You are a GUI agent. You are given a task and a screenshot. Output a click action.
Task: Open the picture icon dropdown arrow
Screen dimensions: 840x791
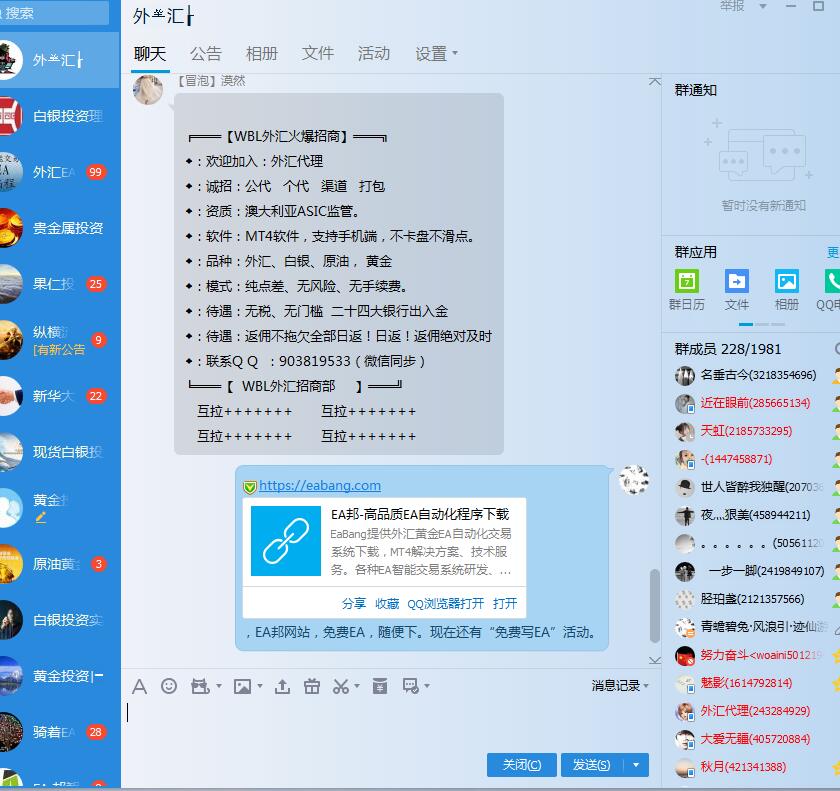pyautogui.click(x=260, y=687)
